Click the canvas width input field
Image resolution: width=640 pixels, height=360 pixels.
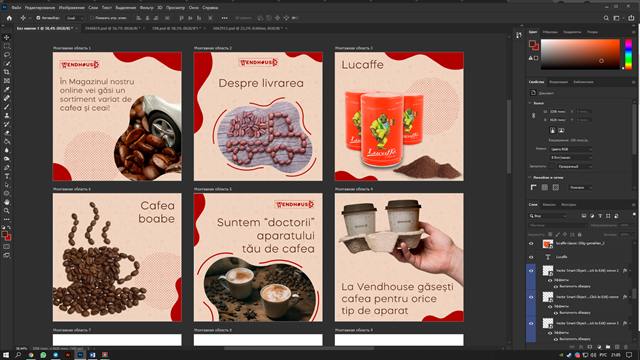click(x=558, y=111)
